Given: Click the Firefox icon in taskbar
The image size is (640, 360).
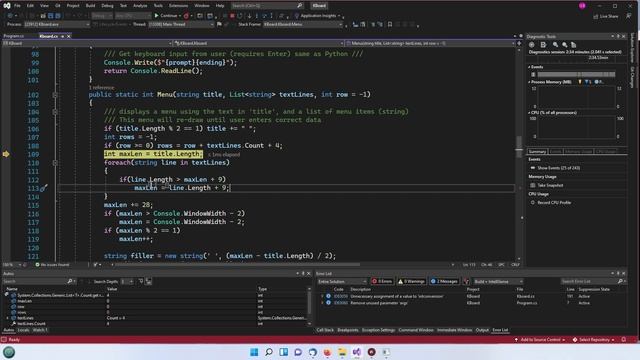Looking at the screenshot, I should 327,352.
